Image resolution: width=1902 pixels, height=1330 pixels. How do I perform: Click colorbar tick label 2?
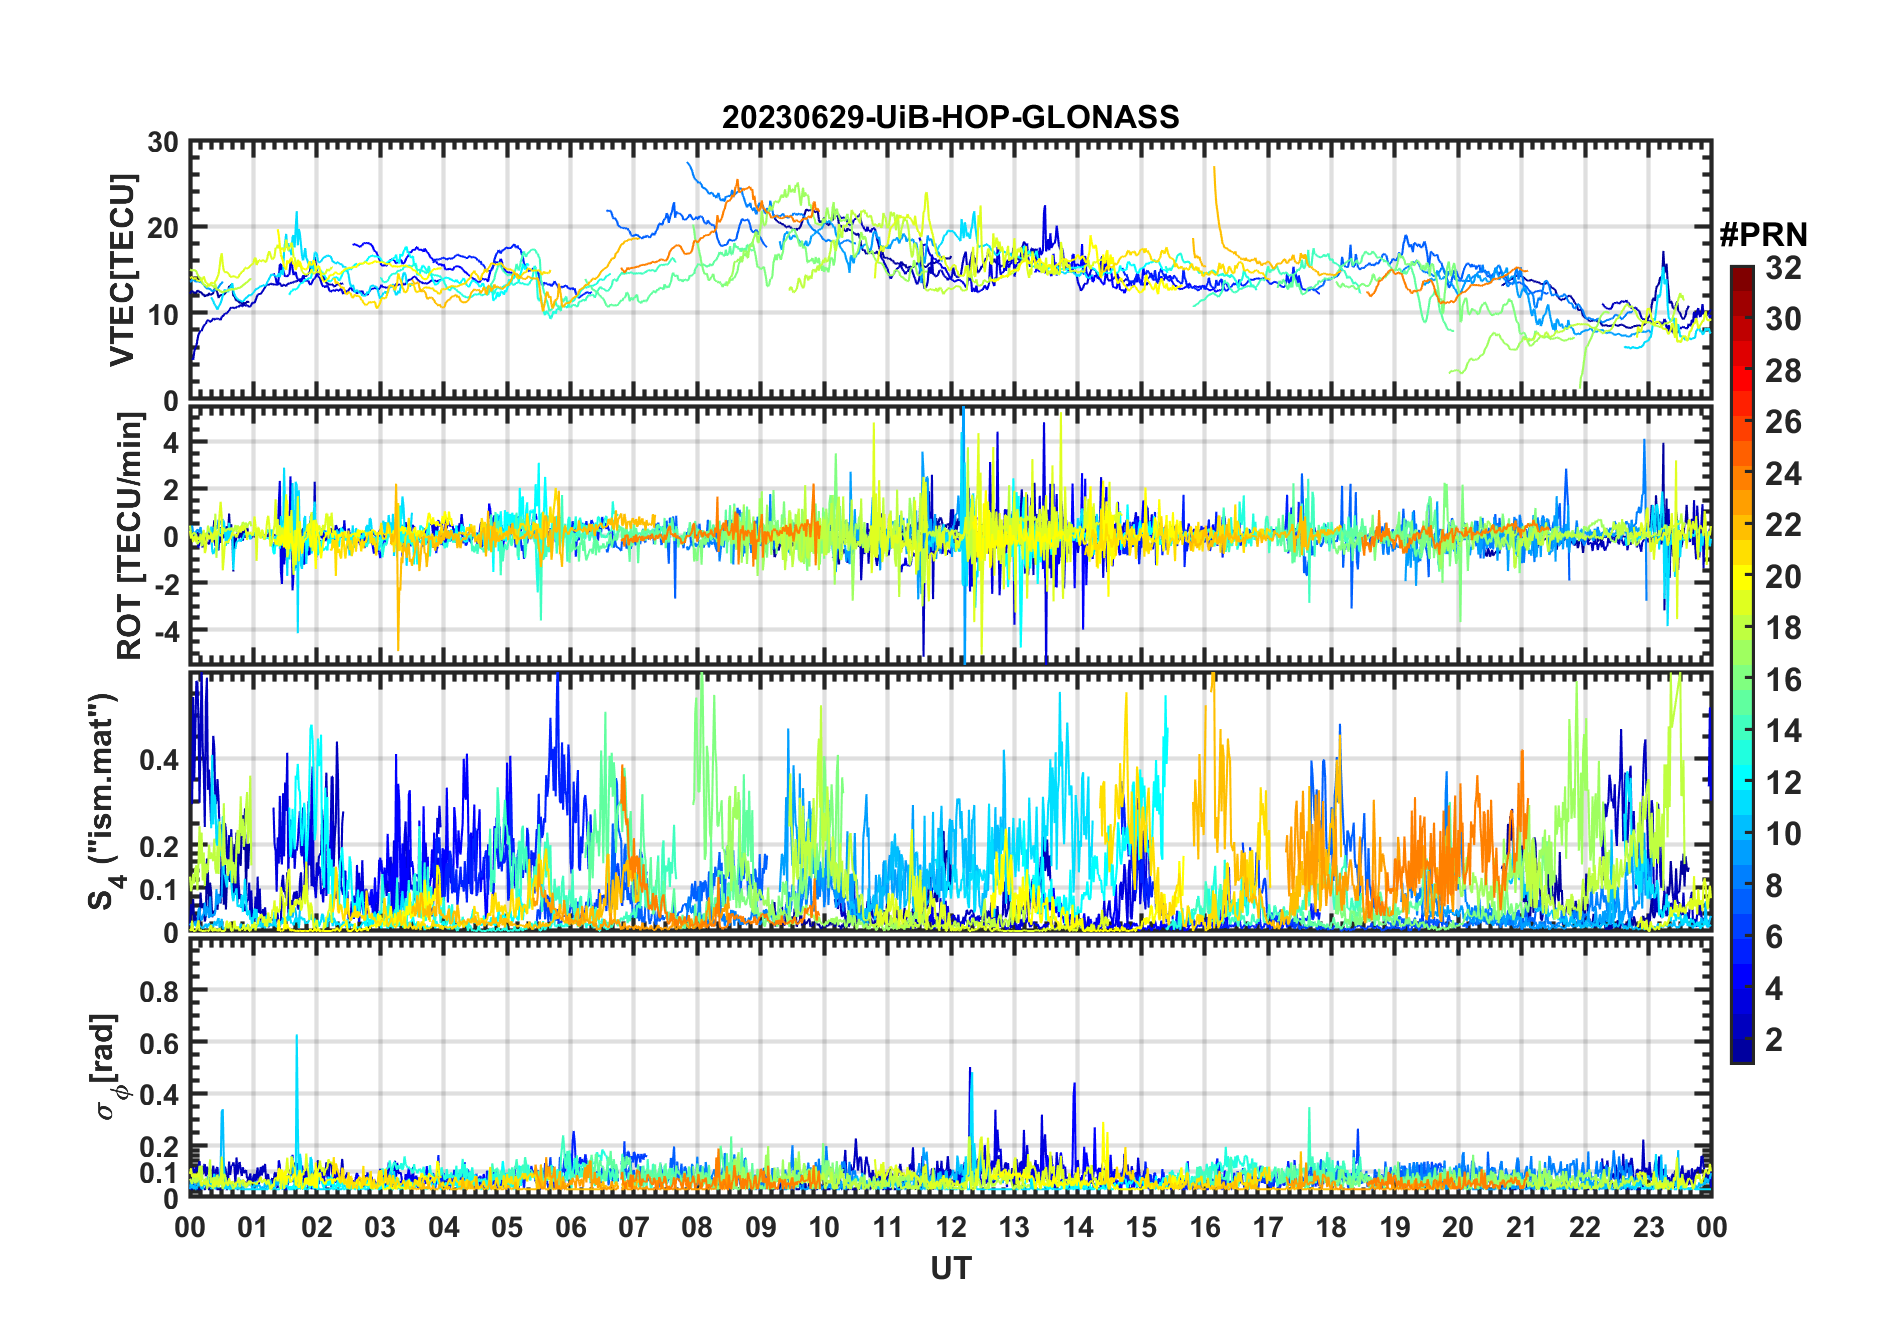[x=1774, y=1040]
